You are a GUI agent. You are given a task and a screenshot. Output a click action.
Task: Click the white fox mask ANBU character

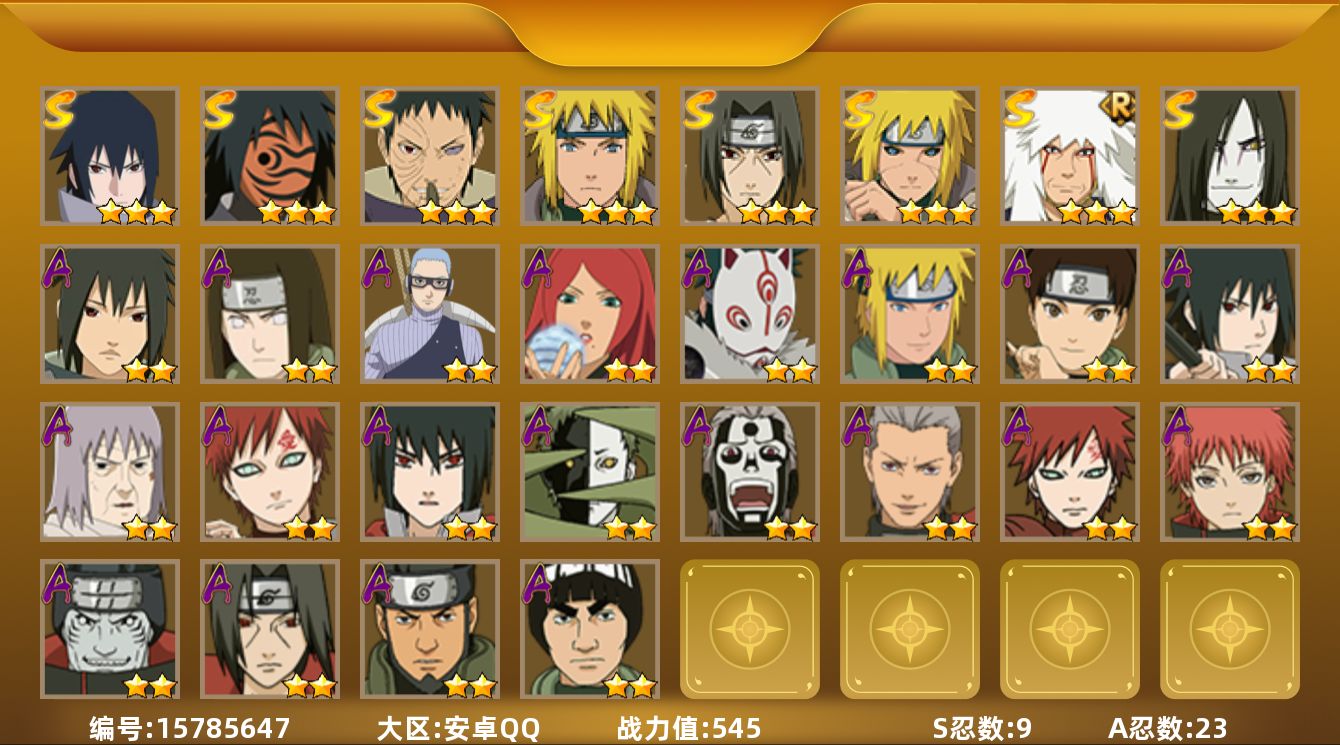click(x=750, y=314)
